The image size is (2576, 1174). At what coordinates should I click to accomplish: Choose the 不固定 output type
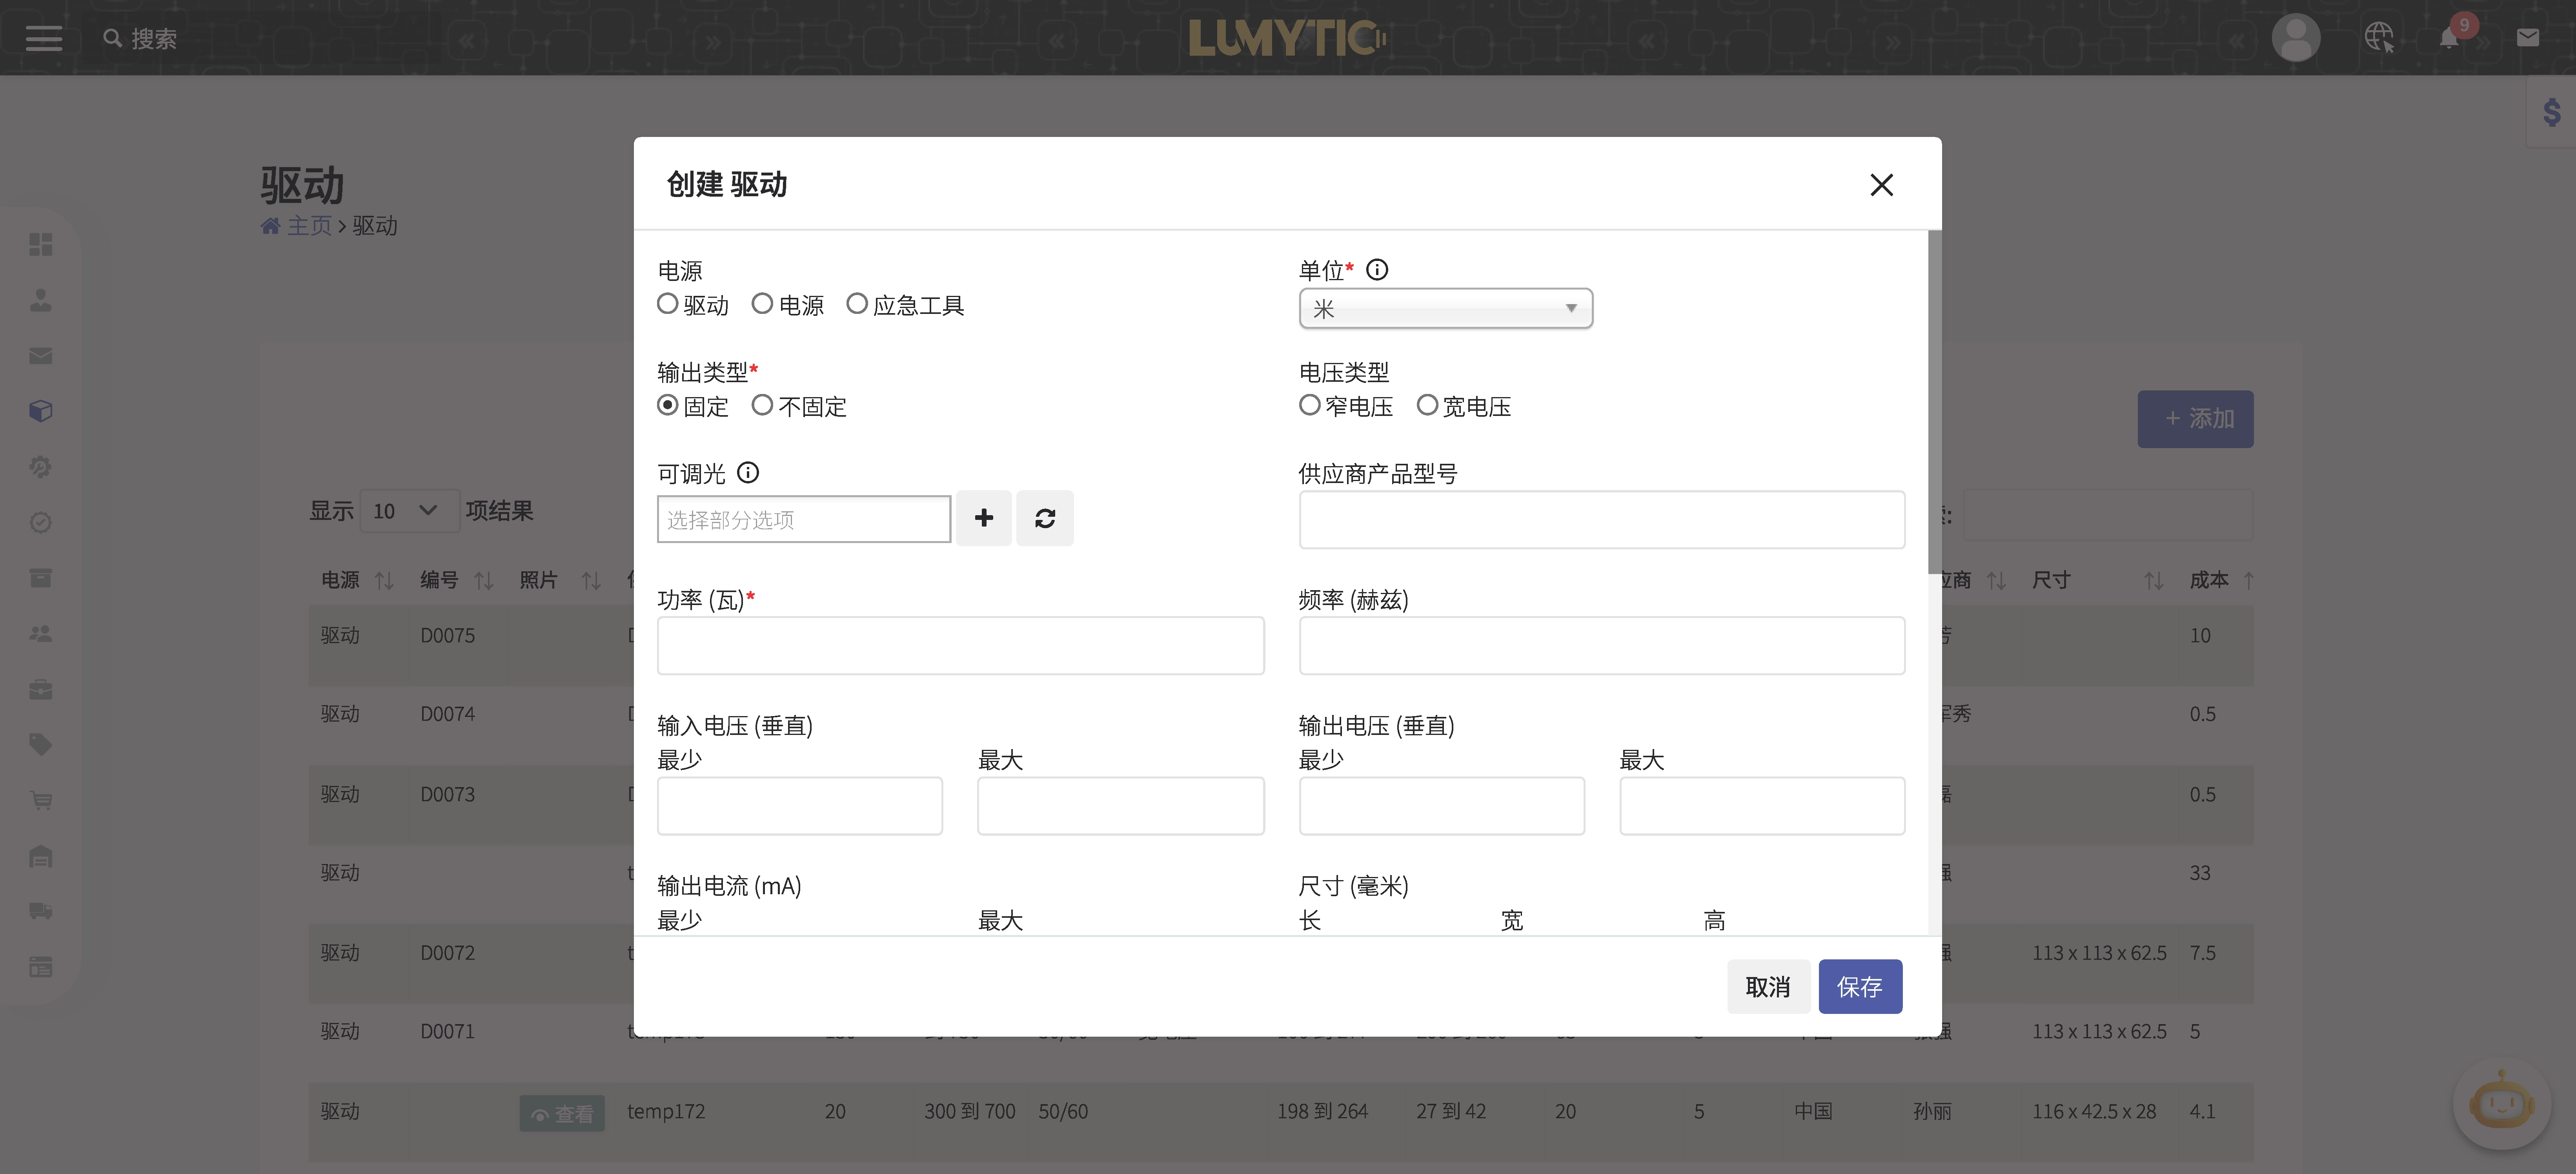tap(762, 405)
